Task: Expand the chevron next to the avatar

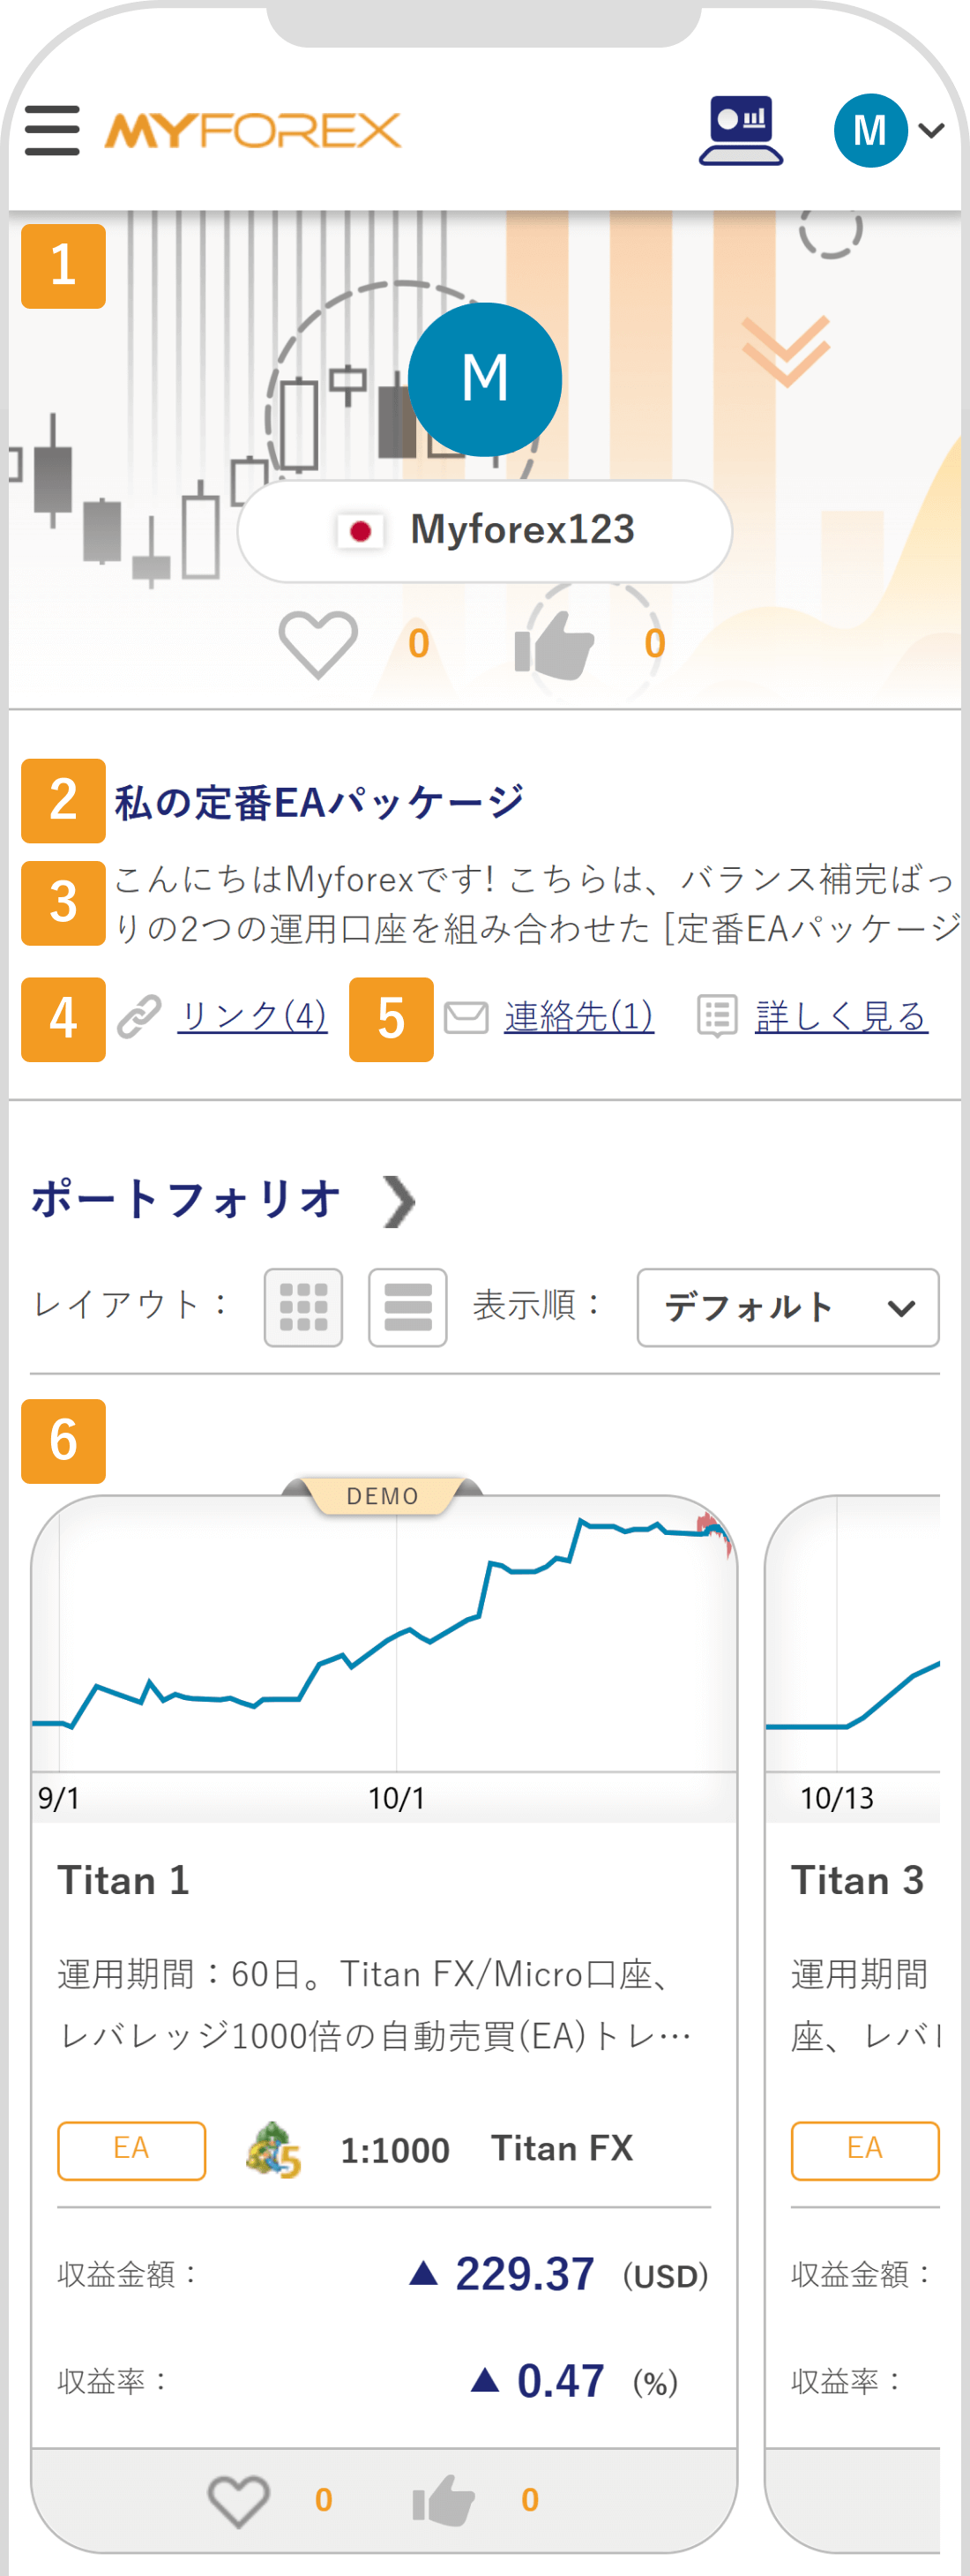Action: pos(931,131)
